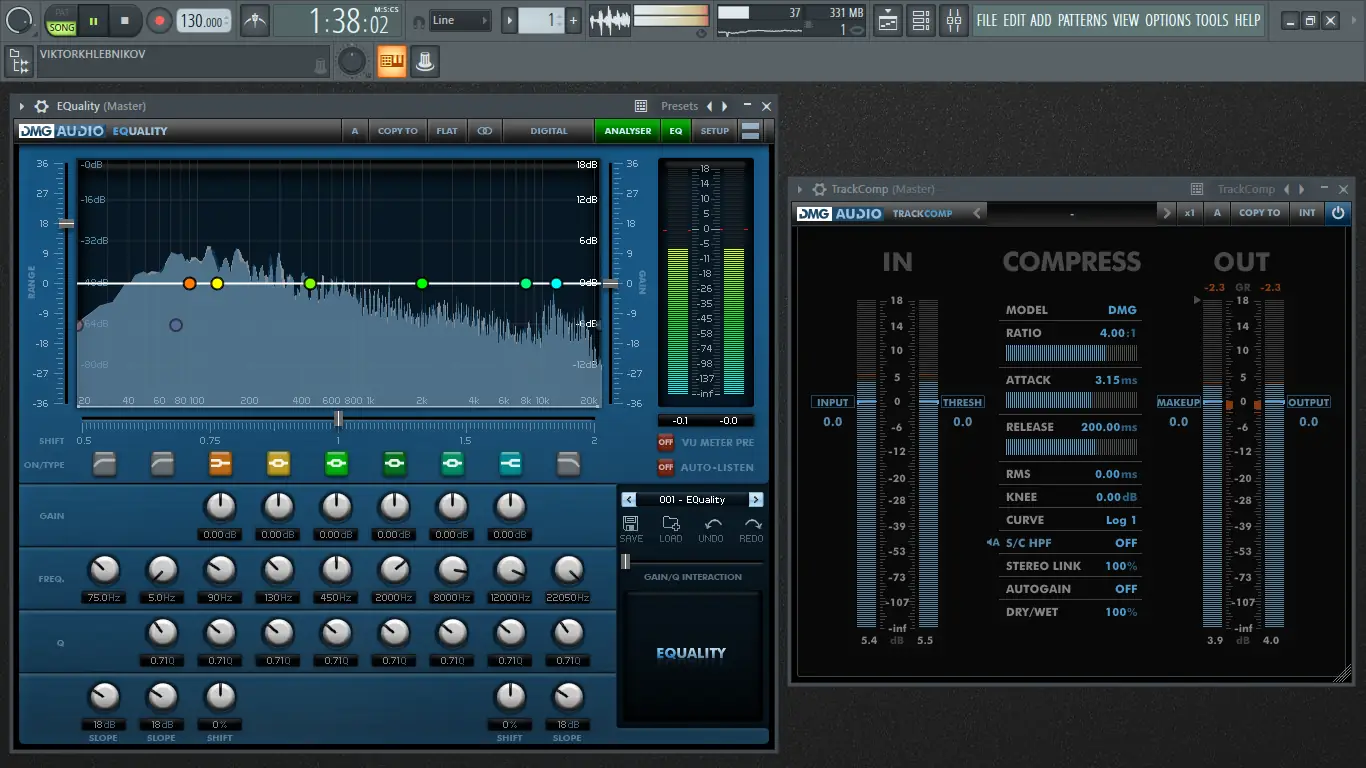Image resolution: width=1366 pixels, height=768 pixels.
Task: Go to next TrackComp preset arrow
Action: pyautogui.click(x=1166, y=212)
